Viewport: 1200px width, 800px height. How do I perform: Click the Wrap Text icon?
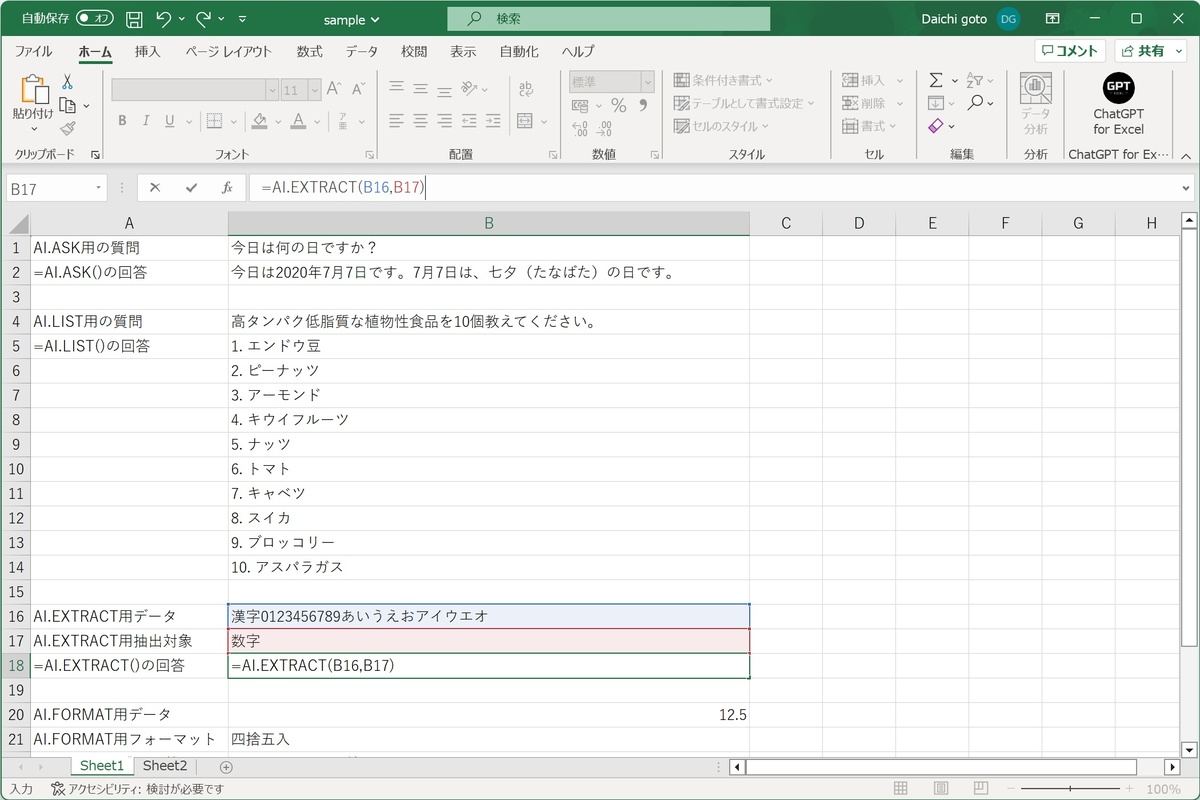tap(525, 89)
